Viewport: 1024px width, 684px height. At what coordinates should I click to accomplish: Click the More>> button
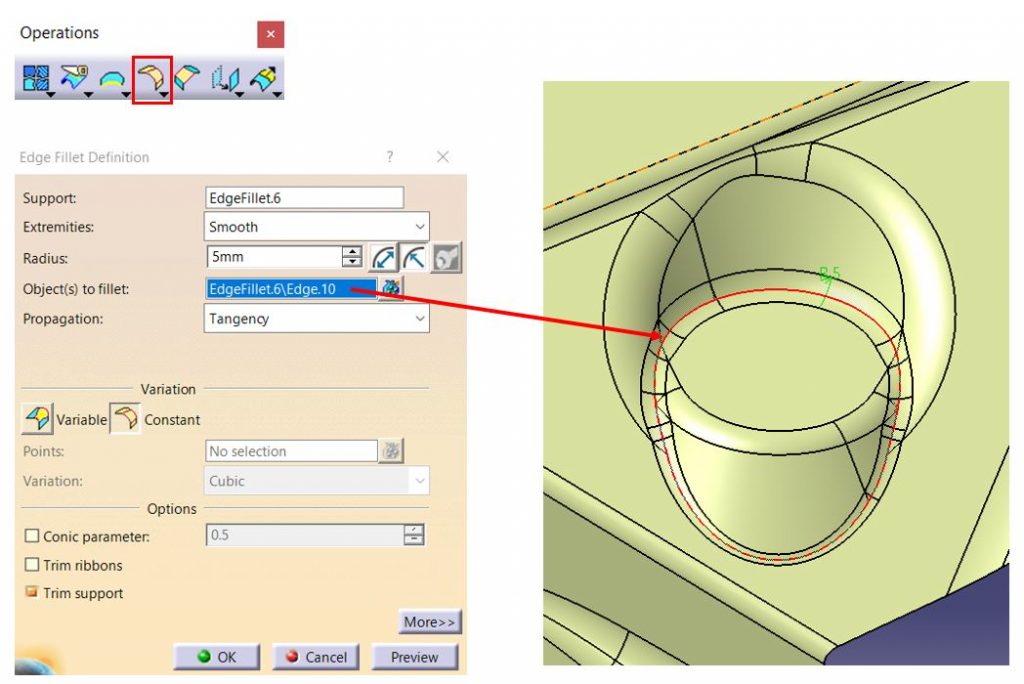pyautogui.click(x=428, y=621)
